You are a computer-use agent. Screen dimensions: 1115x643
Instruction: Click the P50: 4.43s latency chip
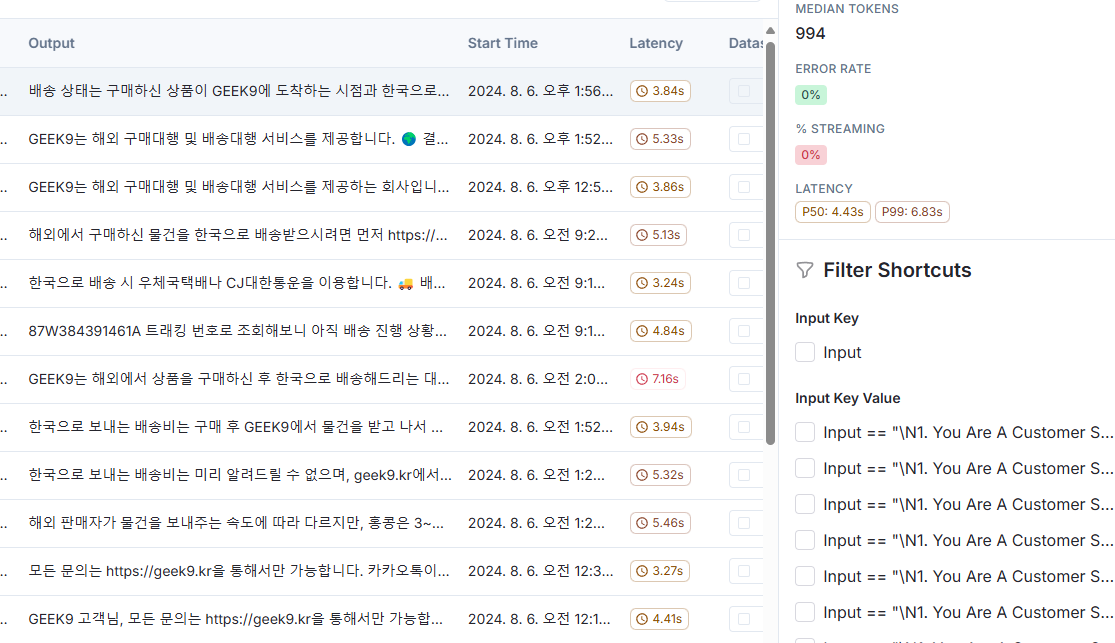pos(832,211)
